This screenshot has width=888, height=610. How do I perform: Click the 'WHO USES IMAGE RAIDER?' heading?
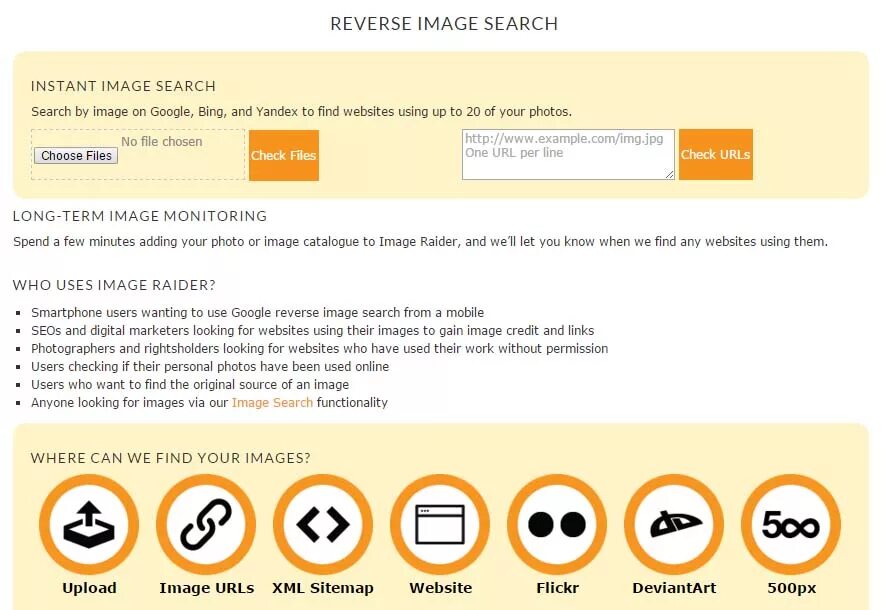[114, 285]
